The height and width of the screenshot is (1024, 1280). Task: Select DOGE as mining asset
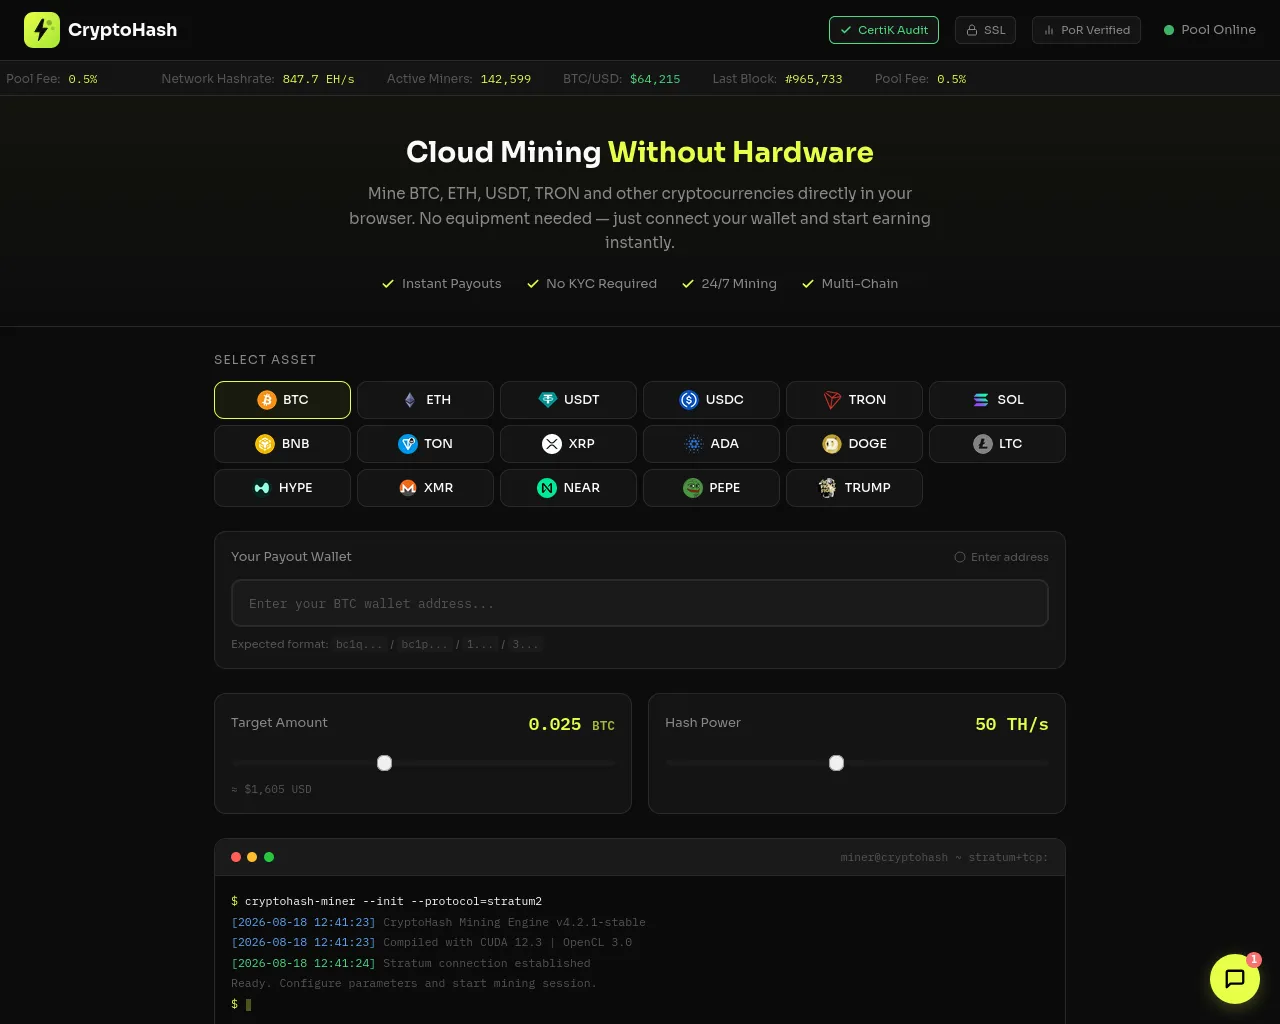[854, 444]
